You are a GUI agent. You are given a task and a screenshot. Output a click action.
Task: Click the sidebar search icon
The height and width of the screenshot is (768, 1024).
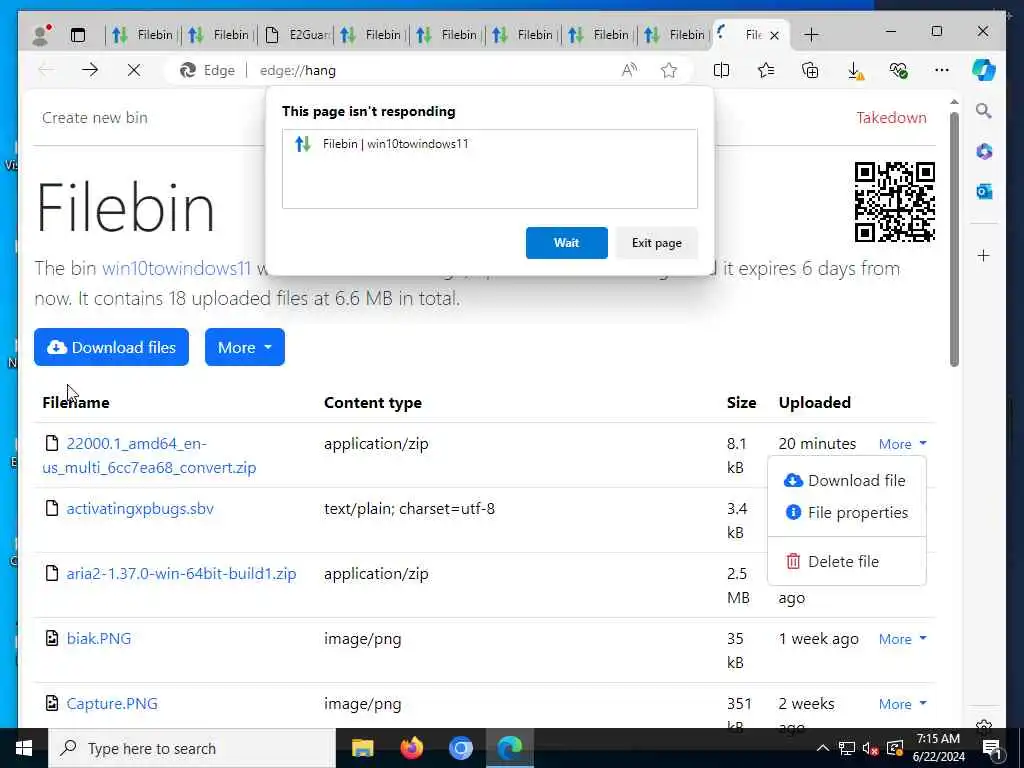[984, 111]
